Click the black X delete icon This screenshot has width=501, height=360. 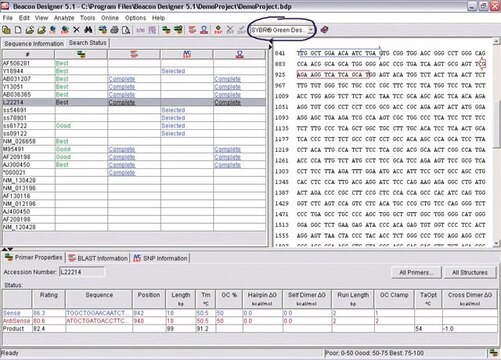click(76, 30)
